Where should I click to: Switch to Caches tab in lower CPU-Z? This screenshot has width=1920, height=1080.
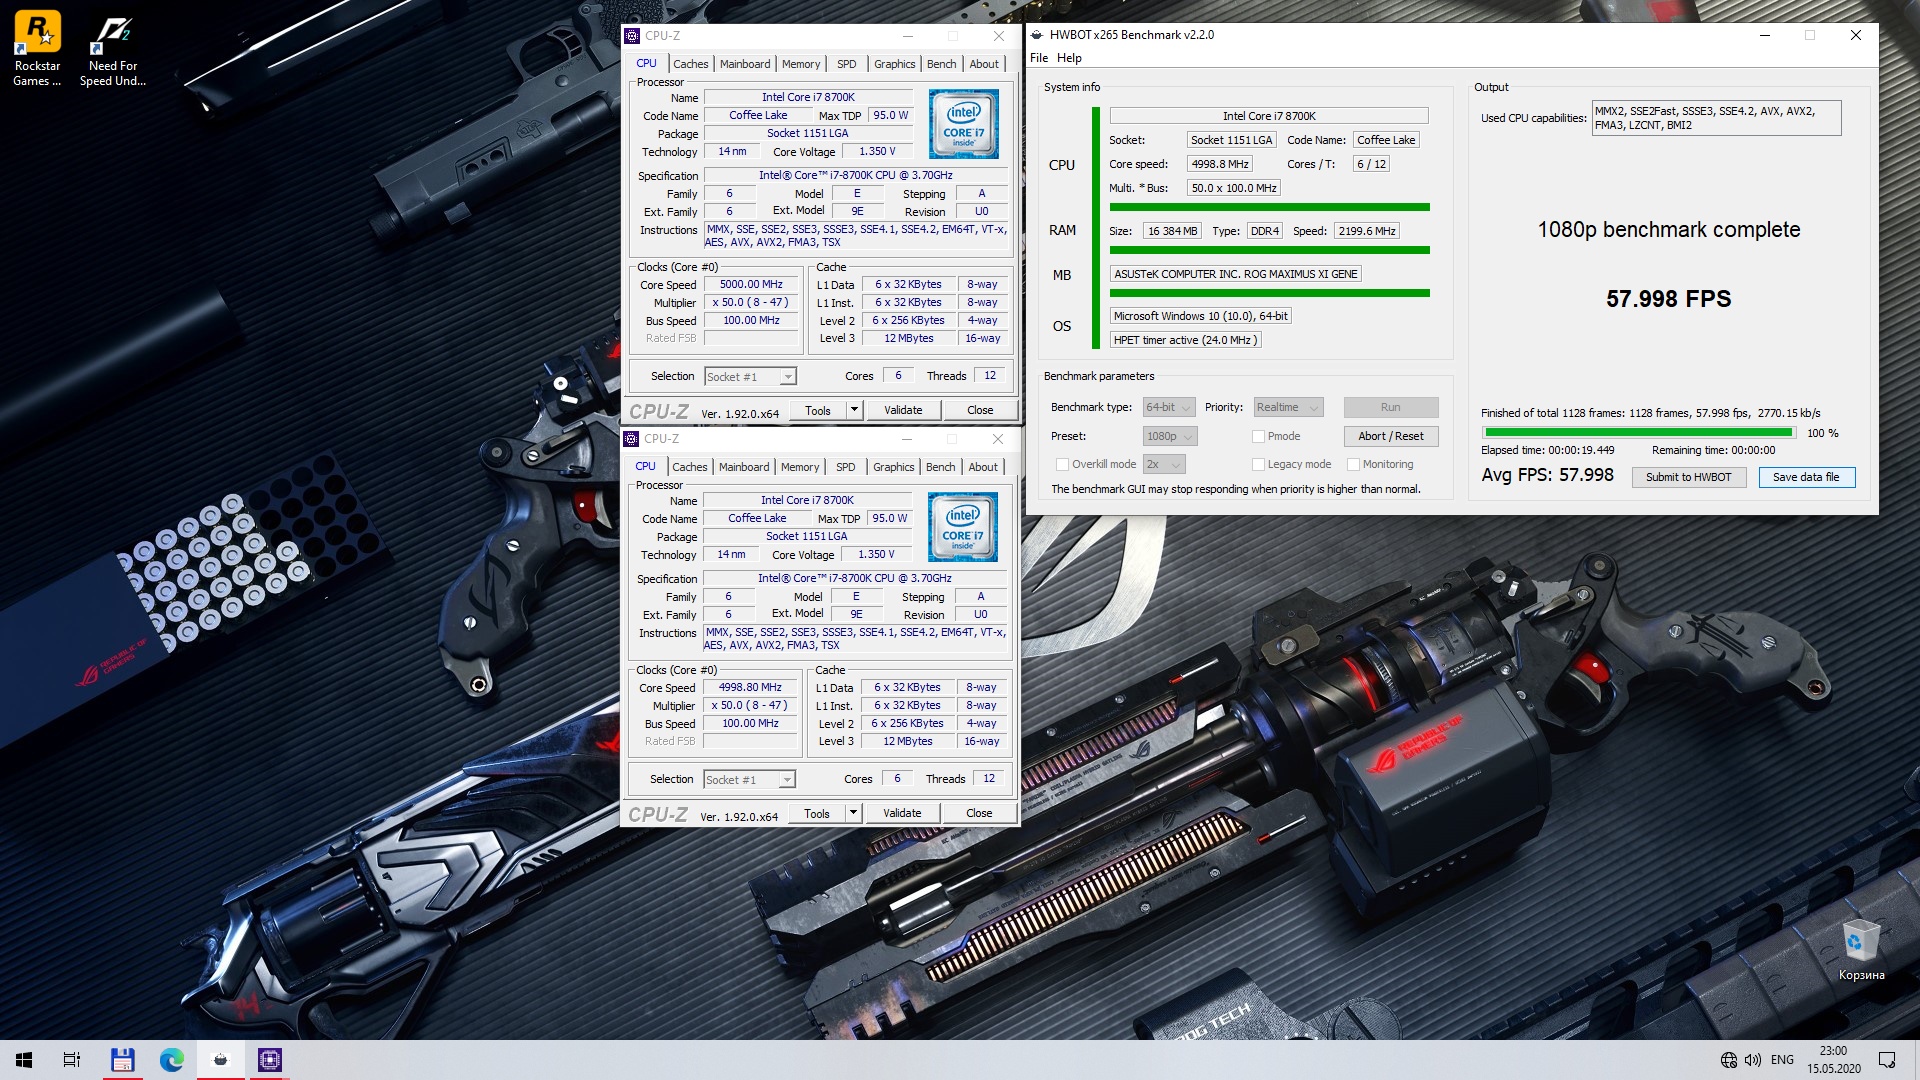[689, 467]
